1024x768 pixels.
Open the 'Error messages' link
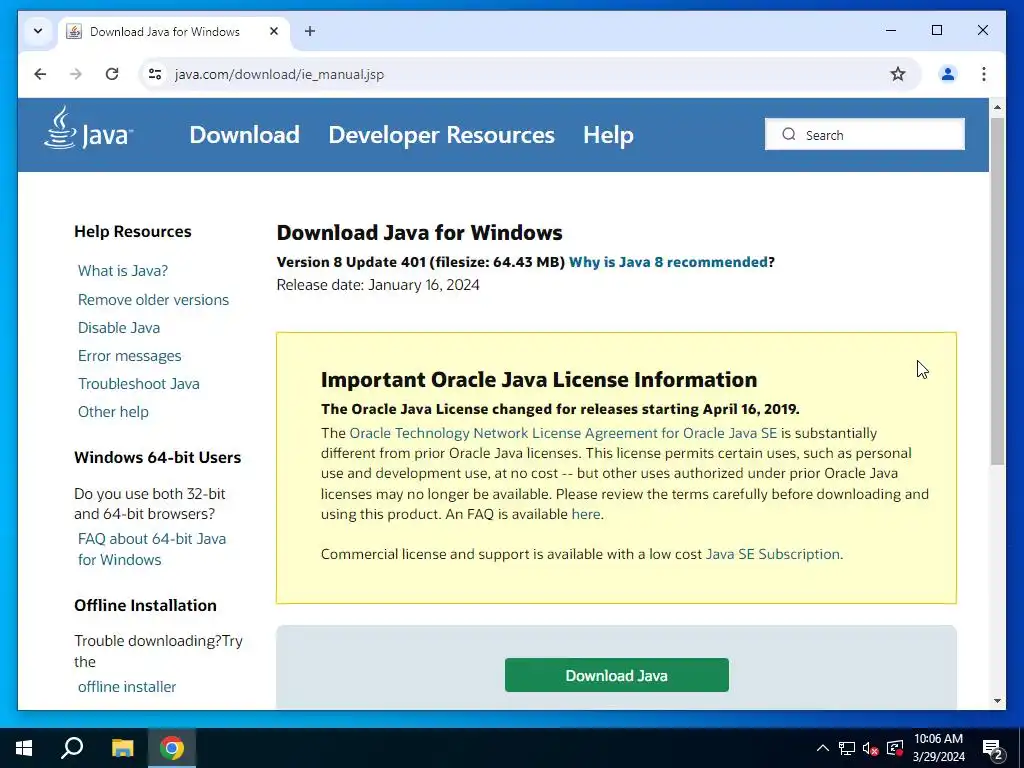pos(129,356)
